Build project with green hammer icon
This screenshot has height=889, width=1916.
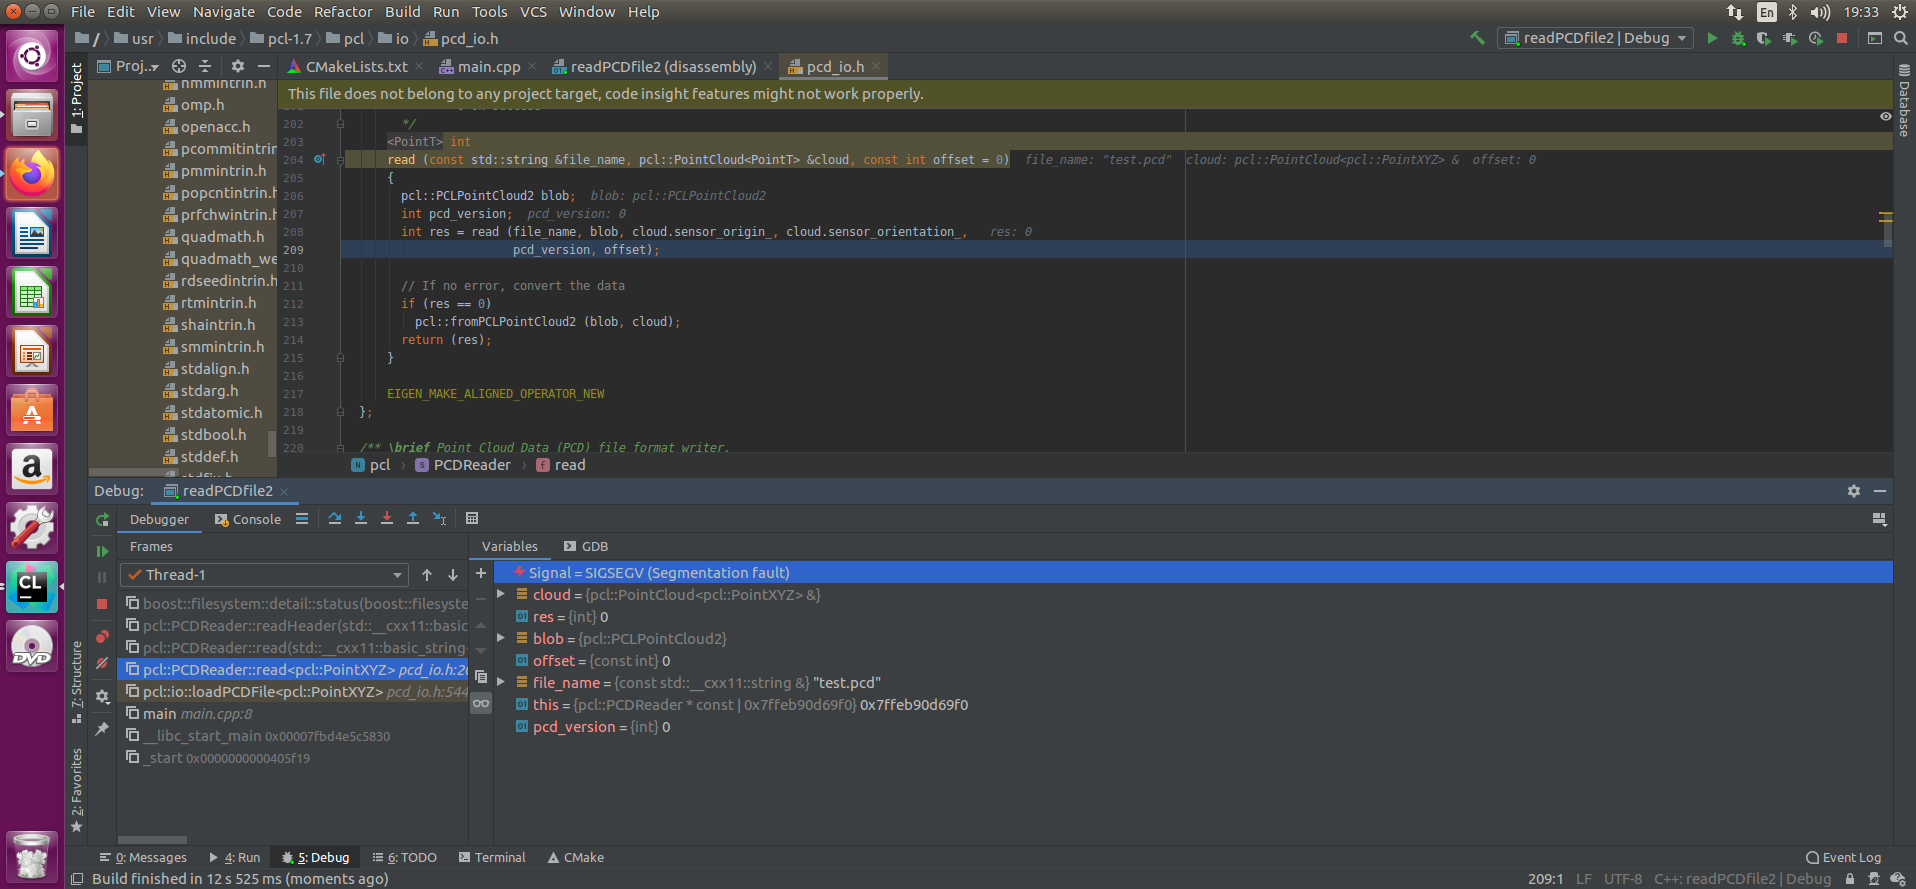[1477, 38]
